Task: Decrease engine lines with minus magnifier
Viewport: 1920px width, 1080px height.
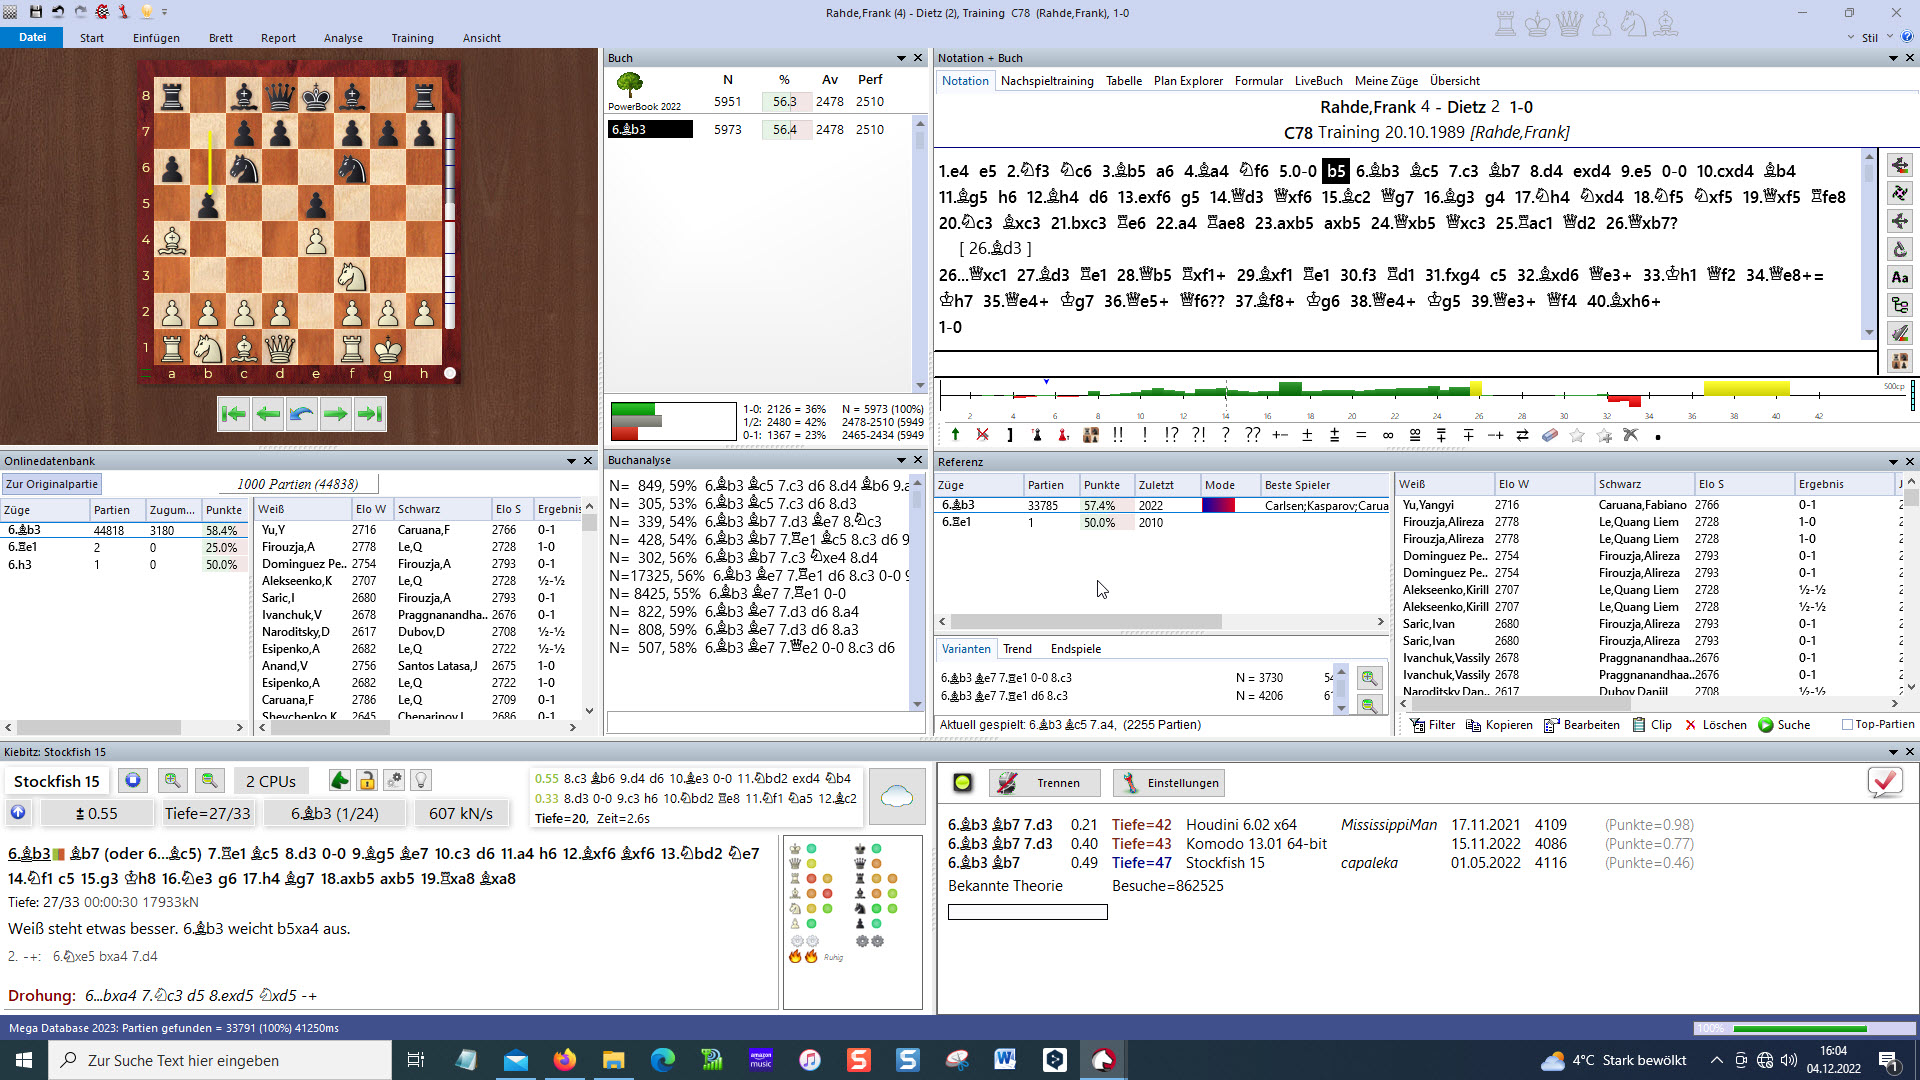Action: (209, 781)
